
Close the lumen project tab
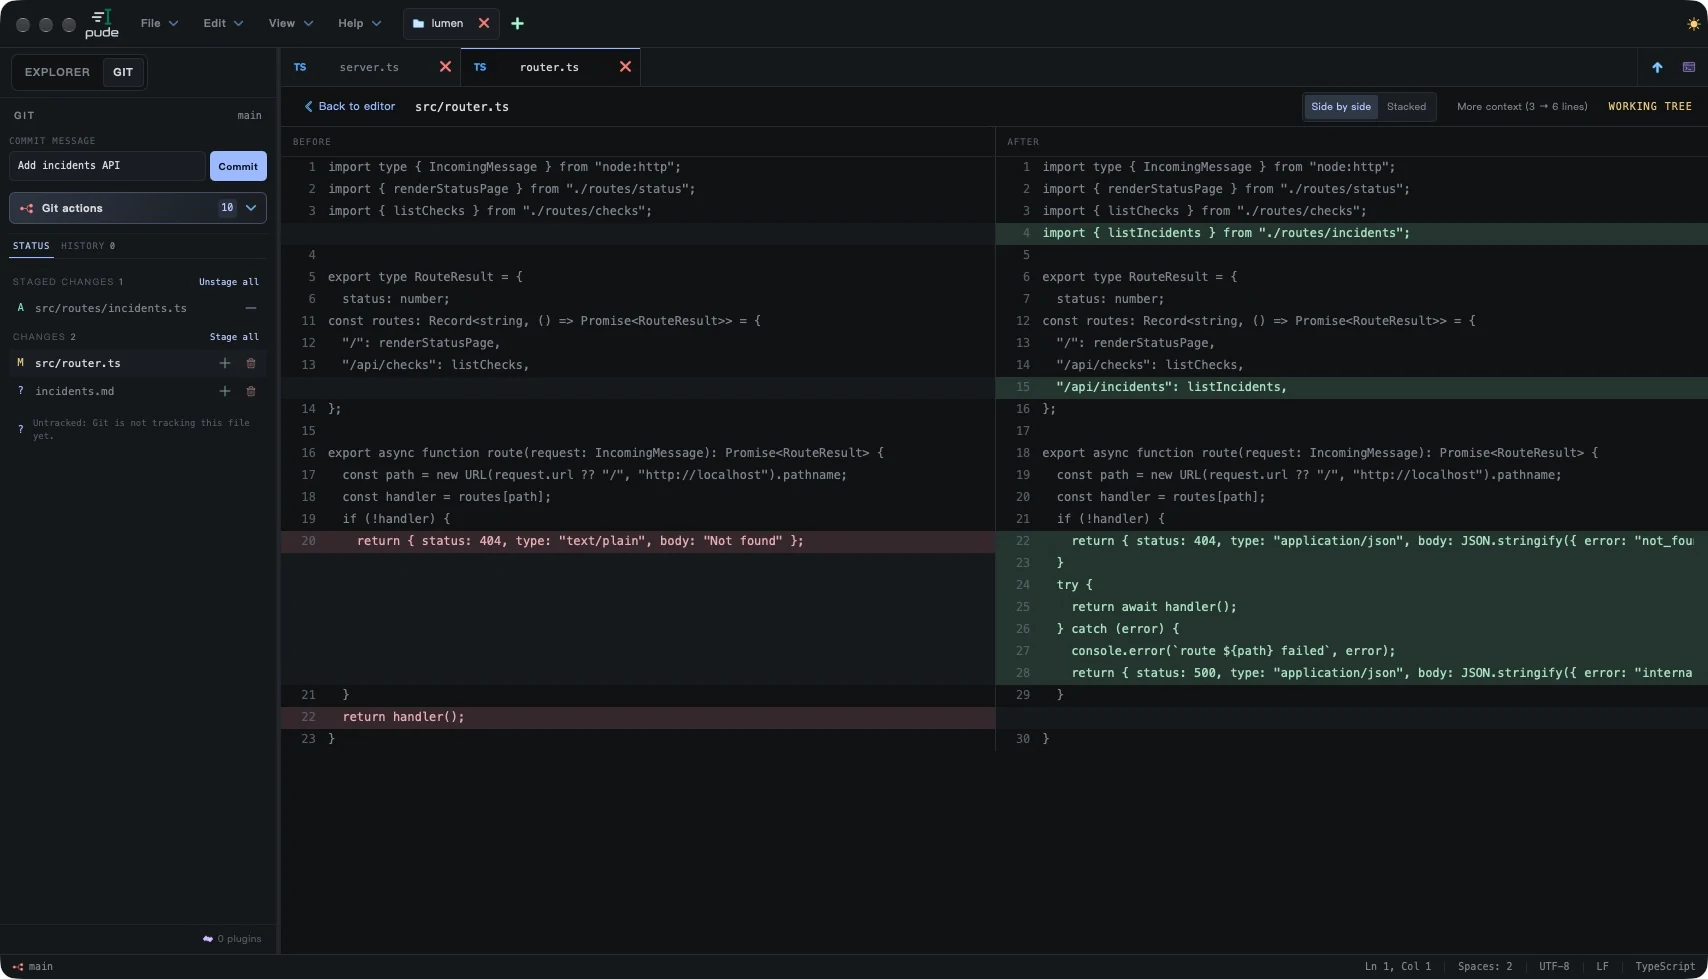(484, 23)
